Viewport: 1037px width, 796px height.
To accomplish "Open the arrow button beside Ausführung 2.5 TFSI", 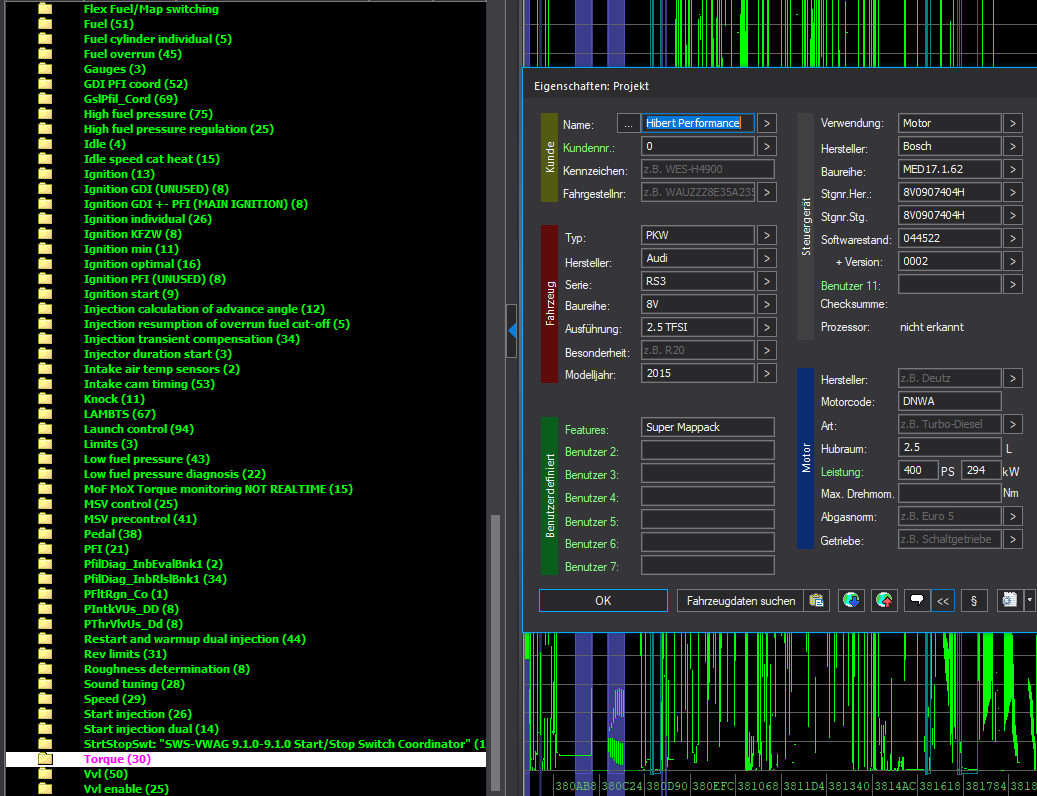I will pyautogui.click(x=767, y=327).
